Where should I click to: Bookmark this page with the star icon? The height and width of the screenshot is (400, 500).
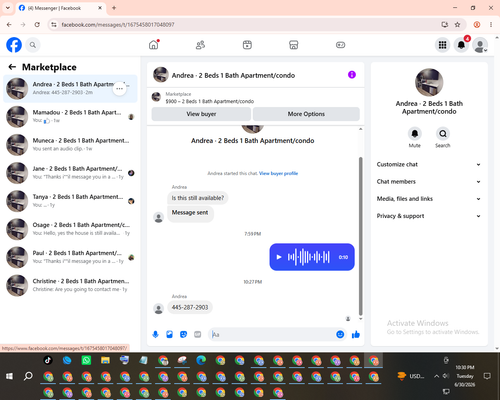457,25
